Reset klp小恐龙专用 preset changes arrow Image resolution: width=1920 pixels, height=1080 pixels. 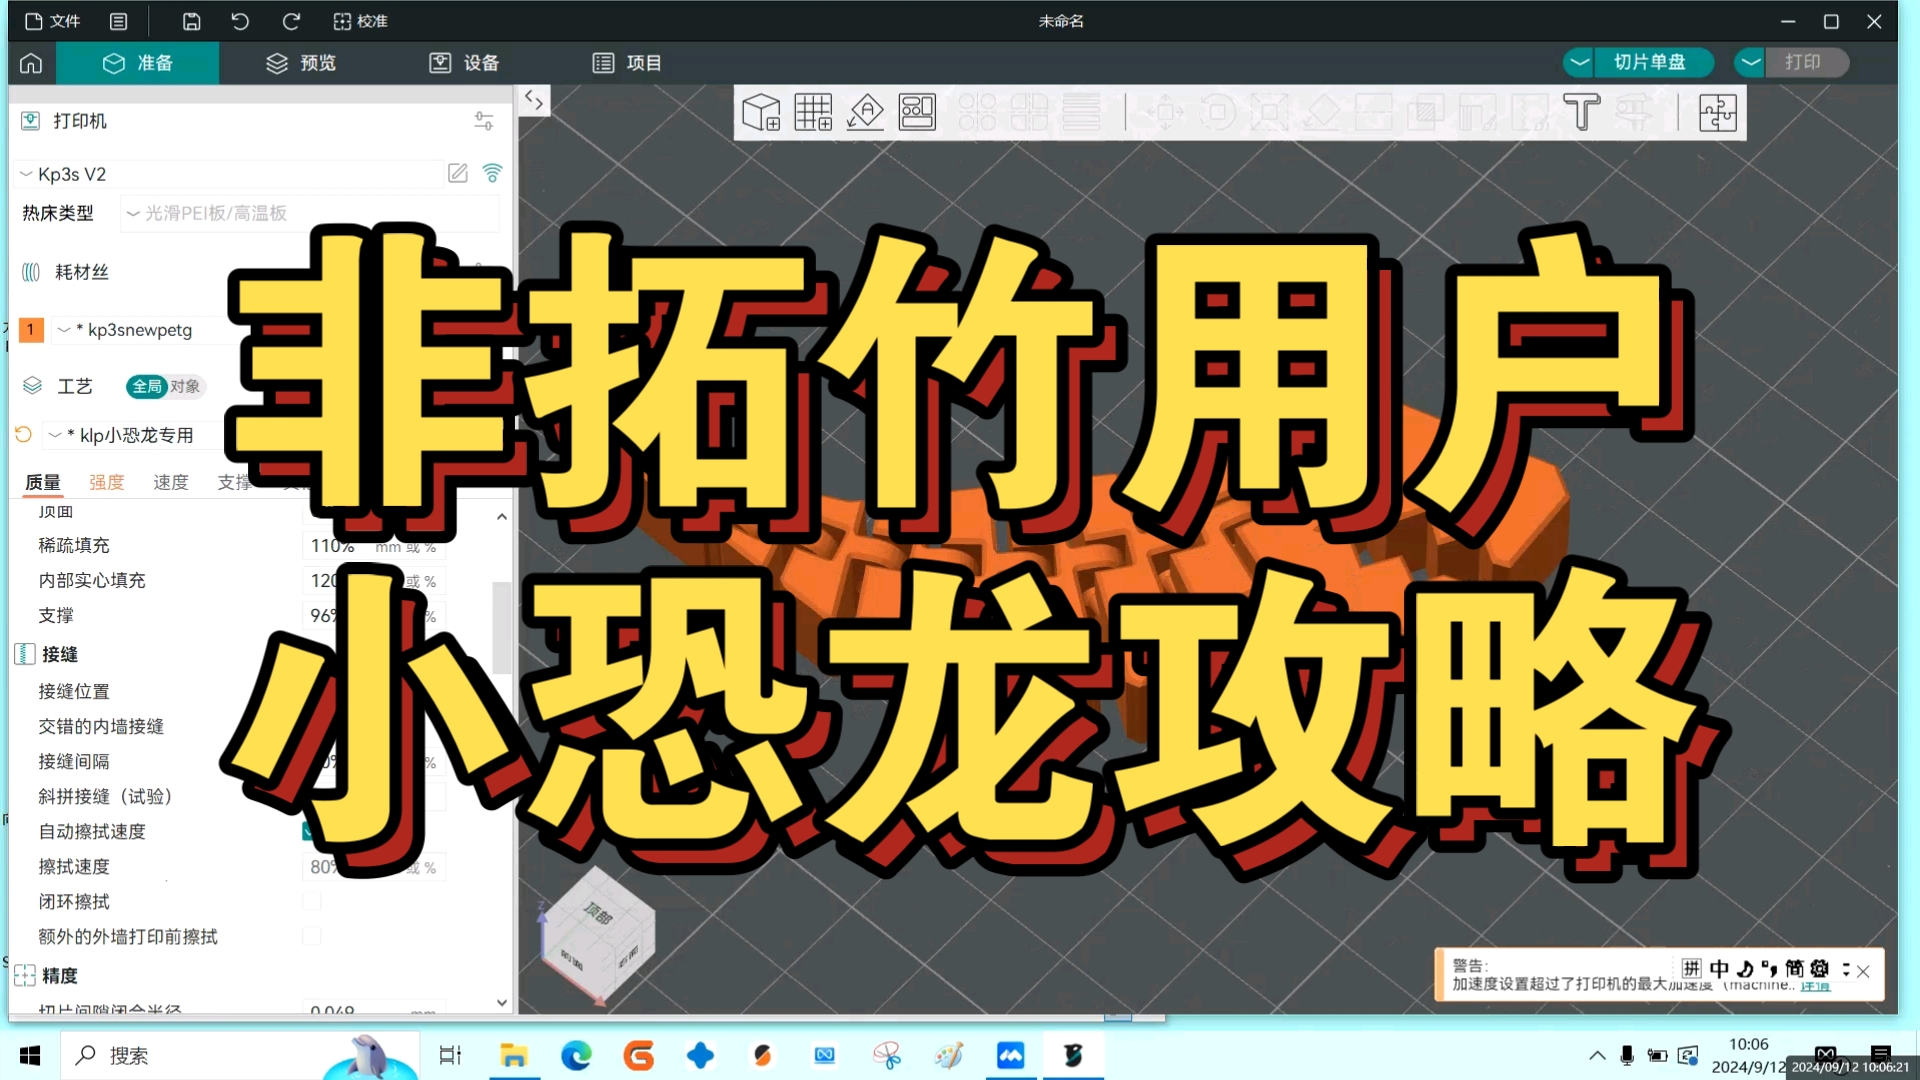pyautogui.click(x=23, y=434)
